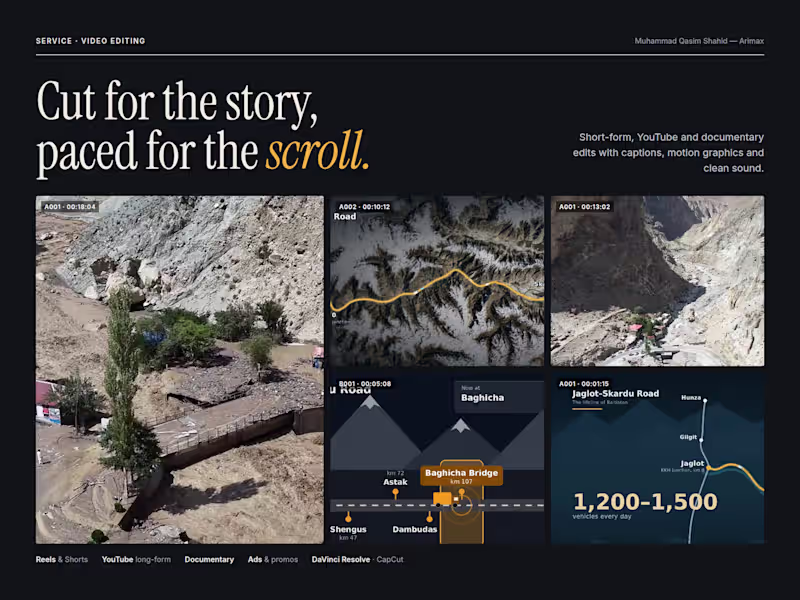Click the 'DaVinci Resolve' software label
This screenshot has height=600, width=800.
point(341,560)
